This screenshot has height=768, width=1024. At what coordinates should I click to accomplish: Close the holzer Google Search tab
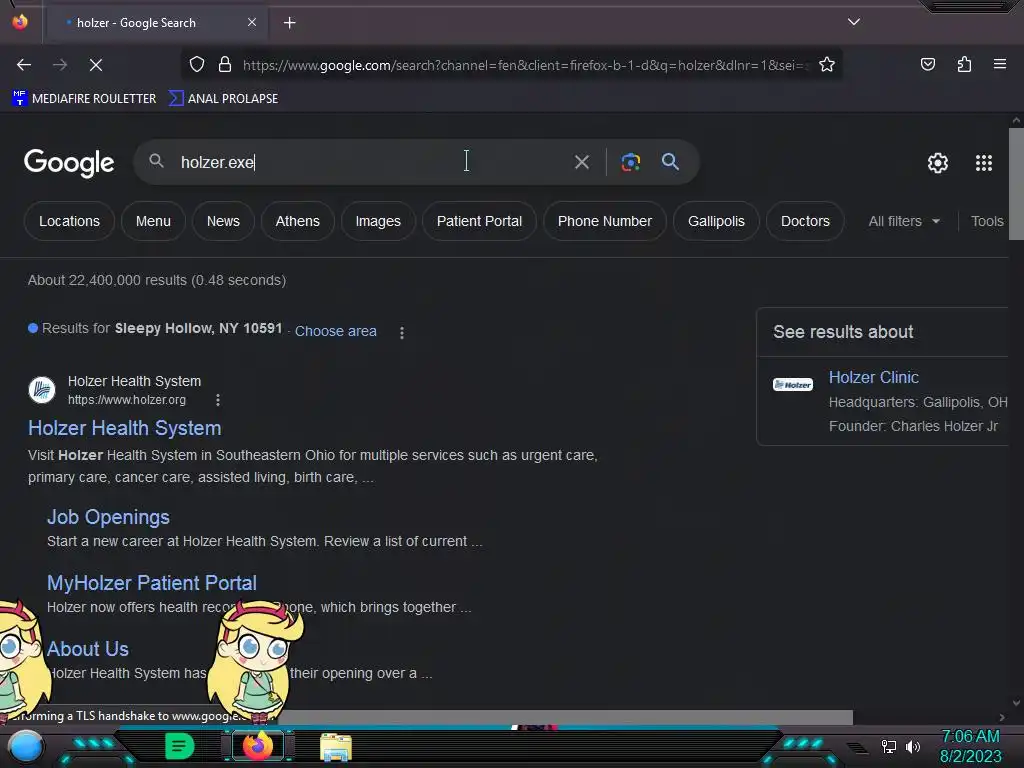(x=252, y=22)
